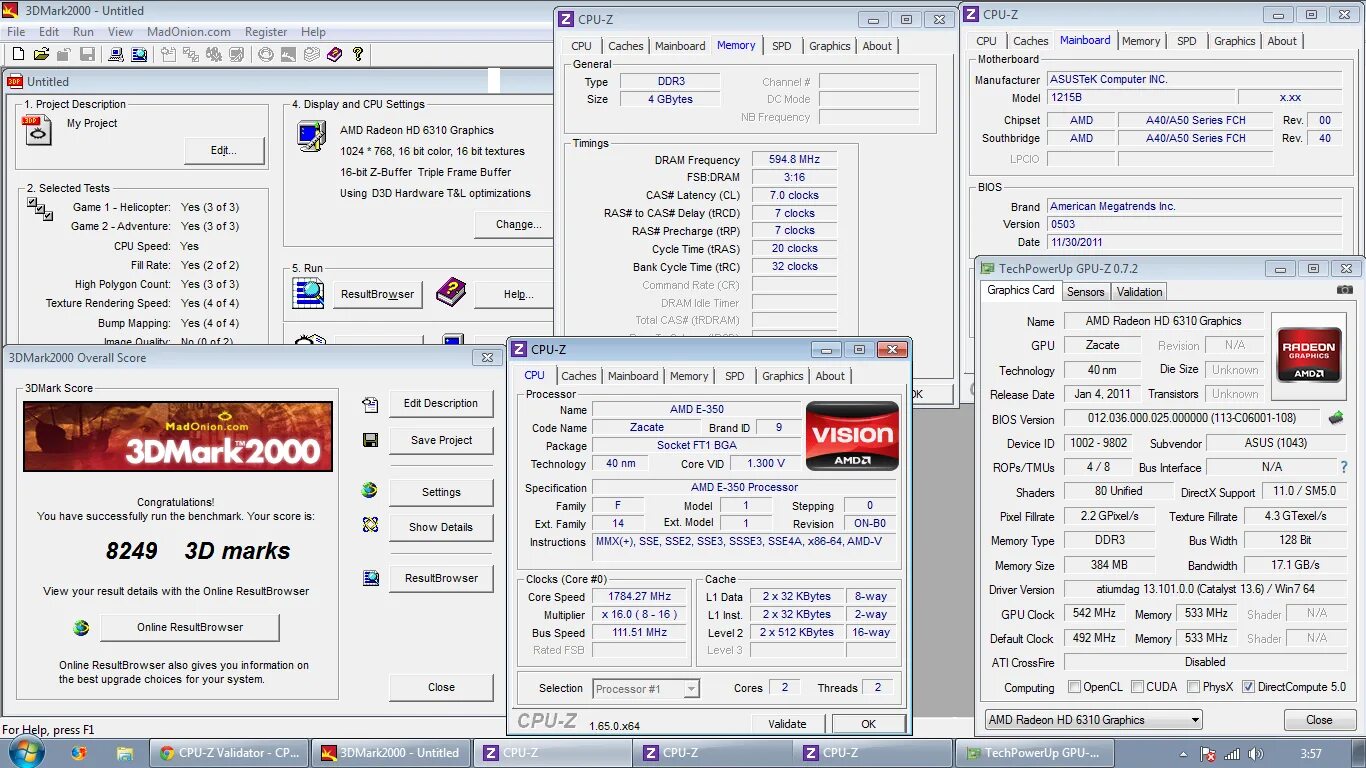Viewport: 1366px width, 768px height.
Task: Click the System Info computer toolbar icon
Action: click(116, 55)
